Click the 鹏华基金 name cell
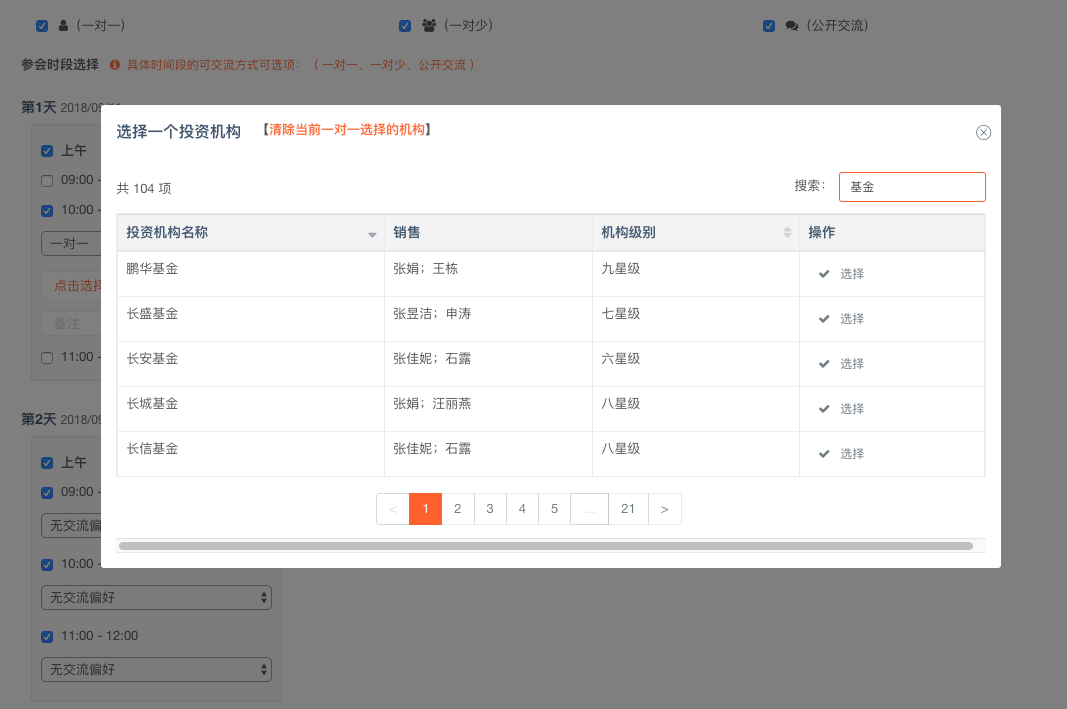This screenshot has width=1067, height=709. [x=250, y=274]
